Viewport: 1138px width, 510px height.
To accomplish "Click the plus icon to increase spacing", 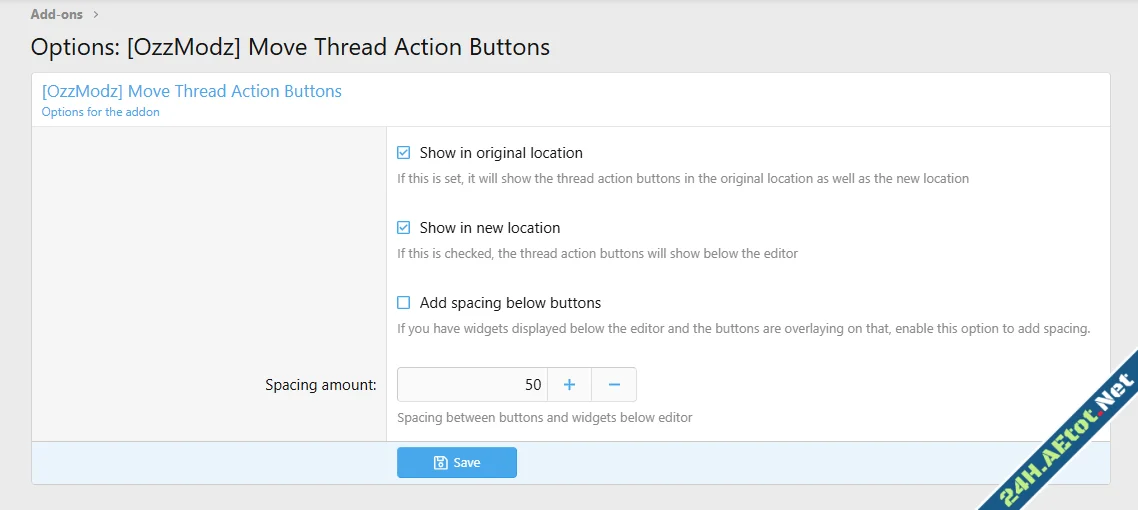I will (x=569, y=385).
